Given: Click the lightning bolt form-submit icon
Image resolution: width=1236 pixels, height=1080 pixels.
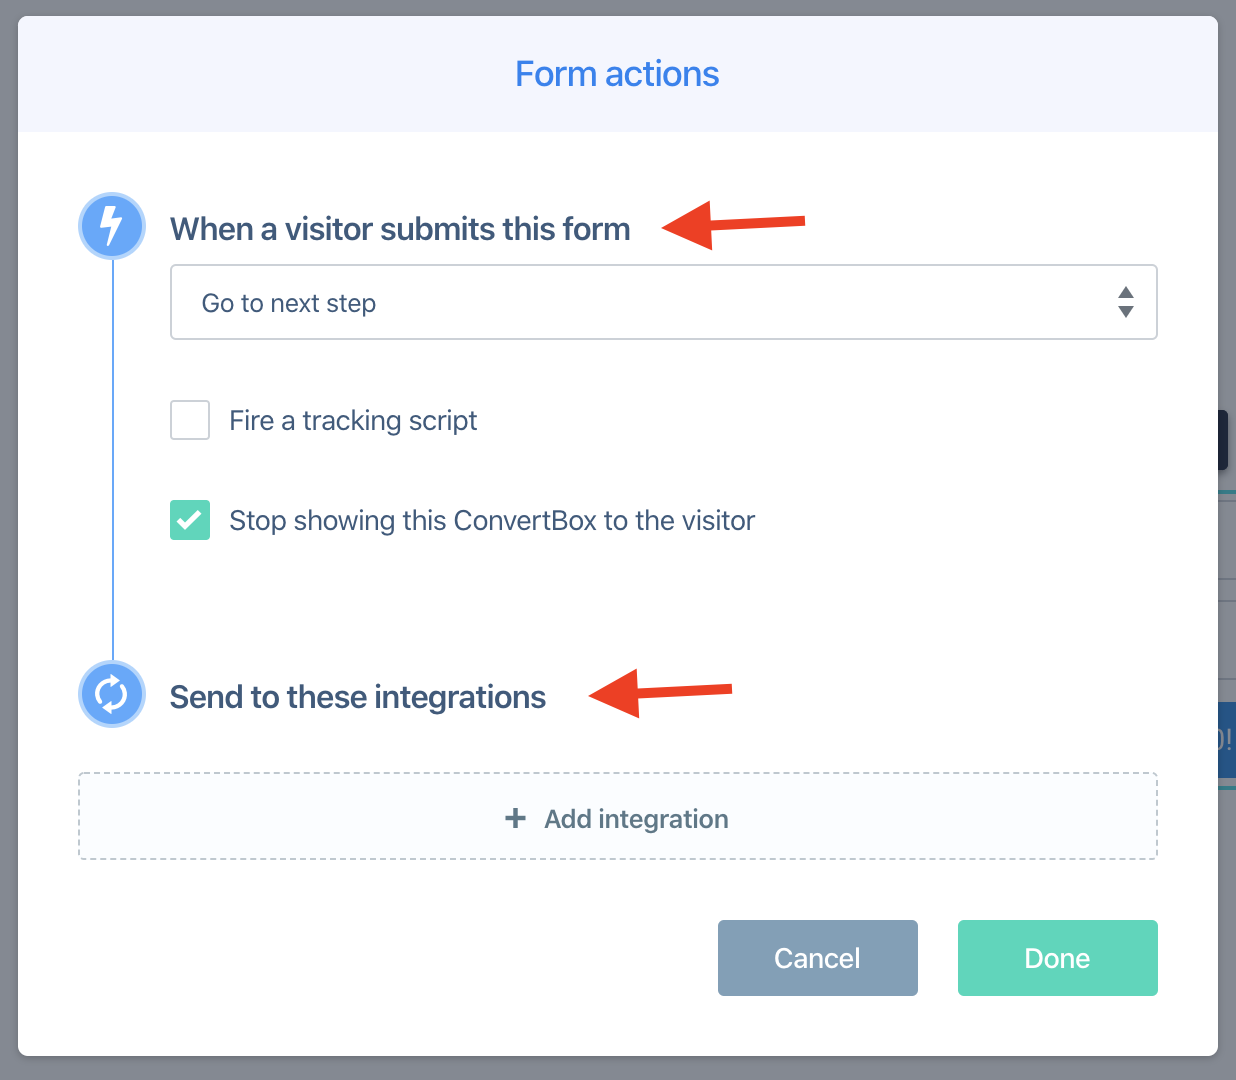Looking at the screenshot, I should coord(112,226).
